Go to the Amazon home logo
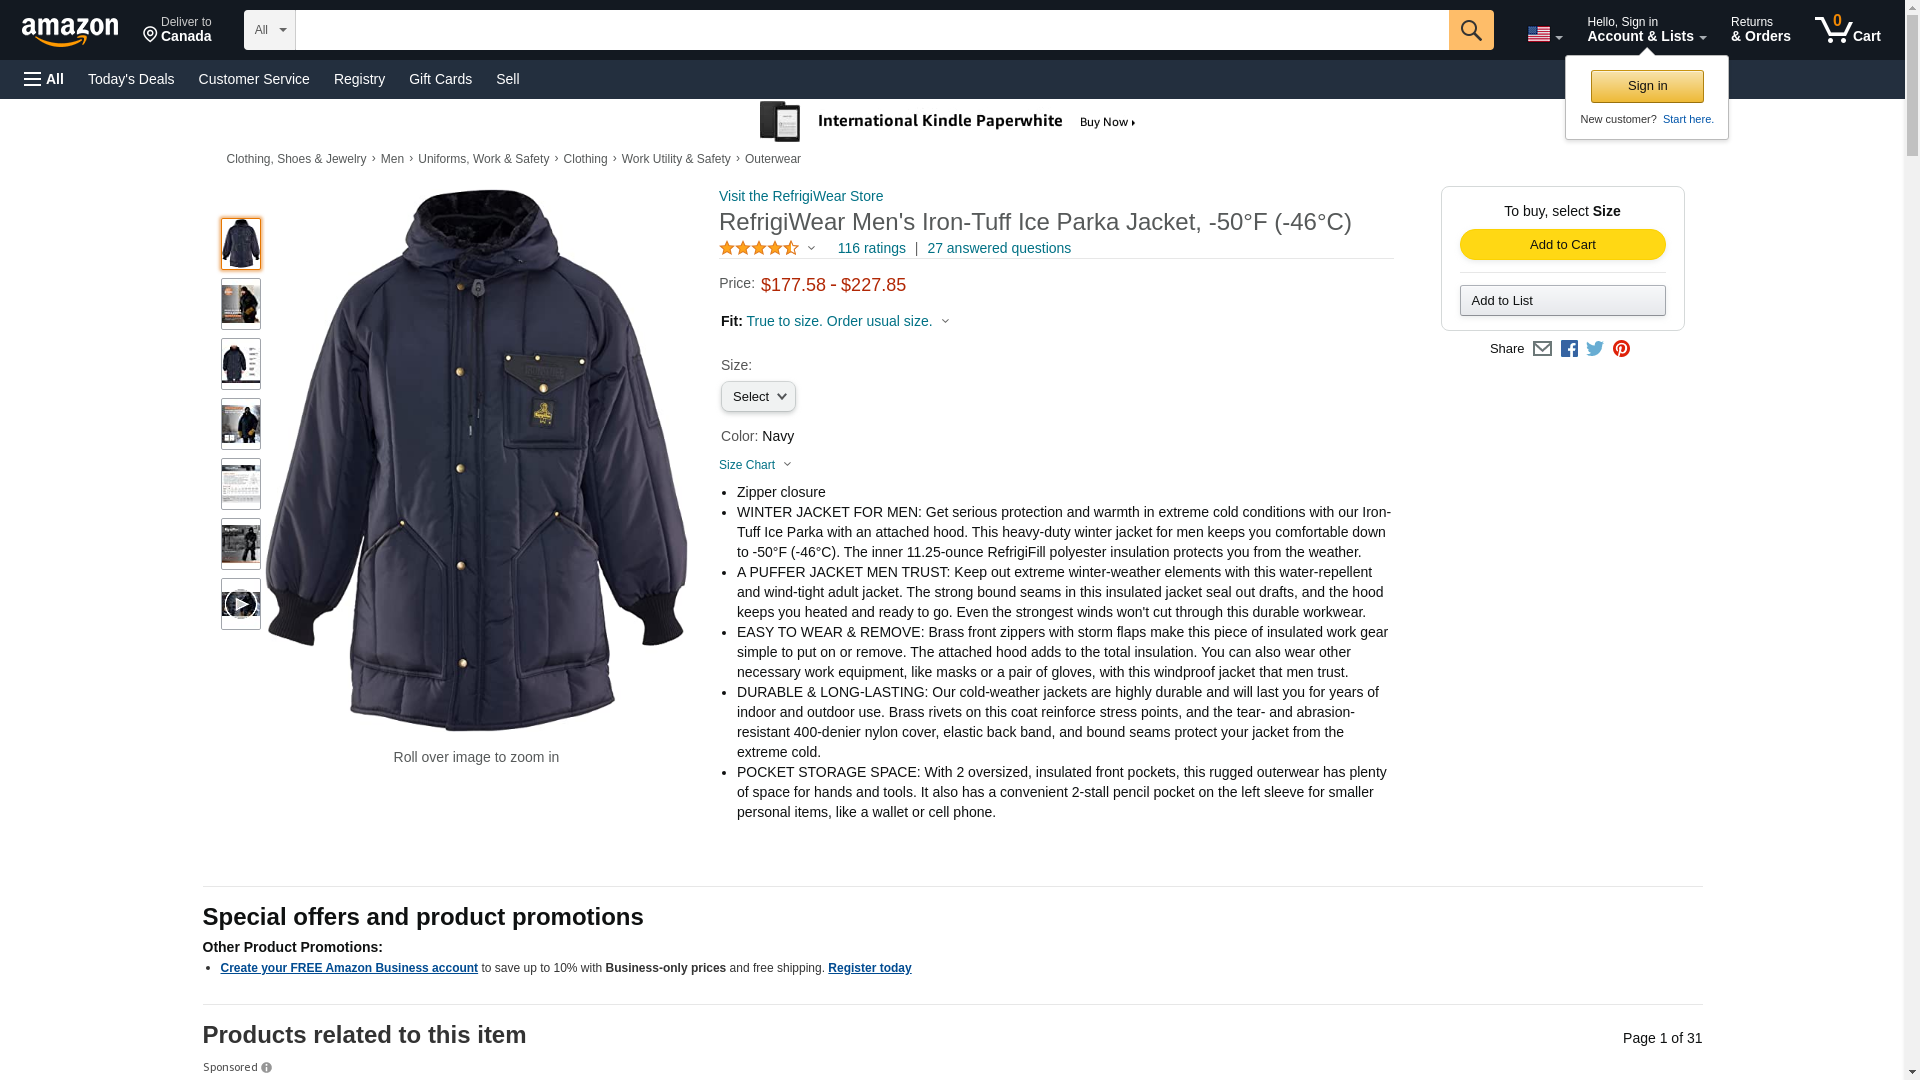The width and height of the screenshot is (1920, 1080). (x=70, y=31)
